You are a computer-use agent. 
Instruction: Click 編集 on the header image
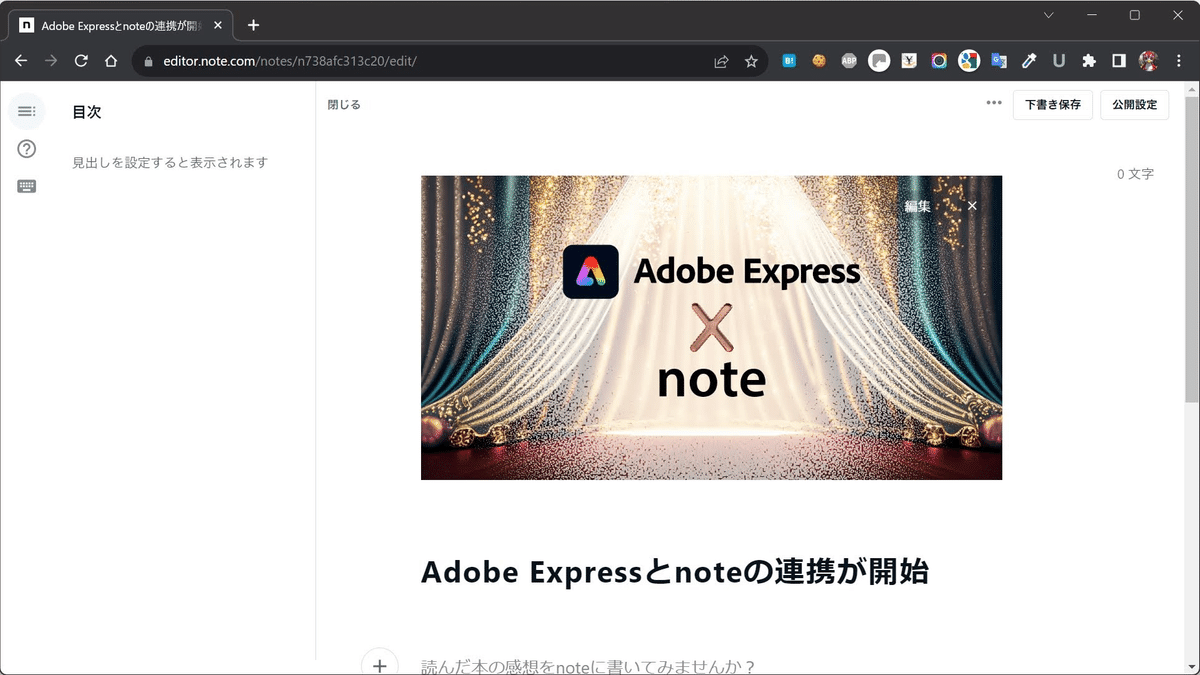pyautogui.click(x=917, y=206)
